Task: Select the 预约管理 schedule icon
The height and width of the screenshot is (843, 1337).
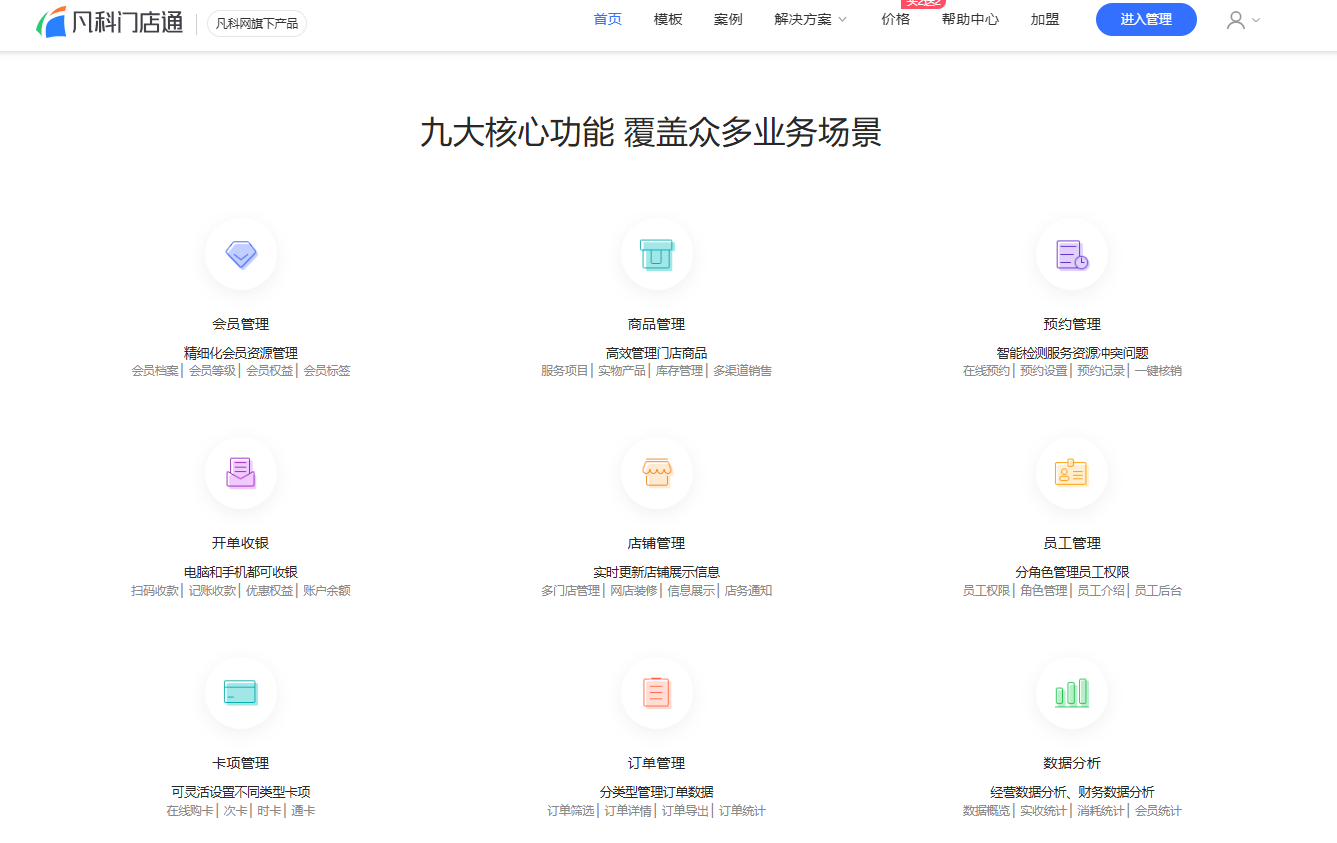Action: click(x=1071, y=254)
